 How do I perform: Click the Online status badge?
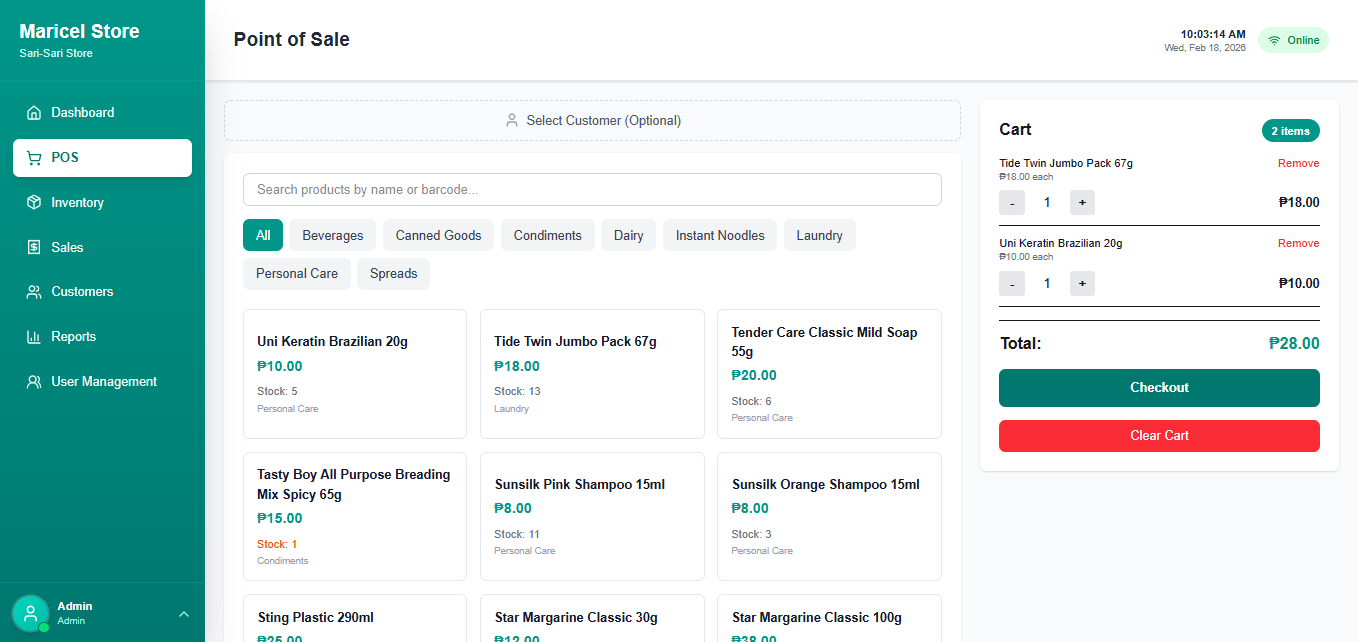[x=1293, y=41]
